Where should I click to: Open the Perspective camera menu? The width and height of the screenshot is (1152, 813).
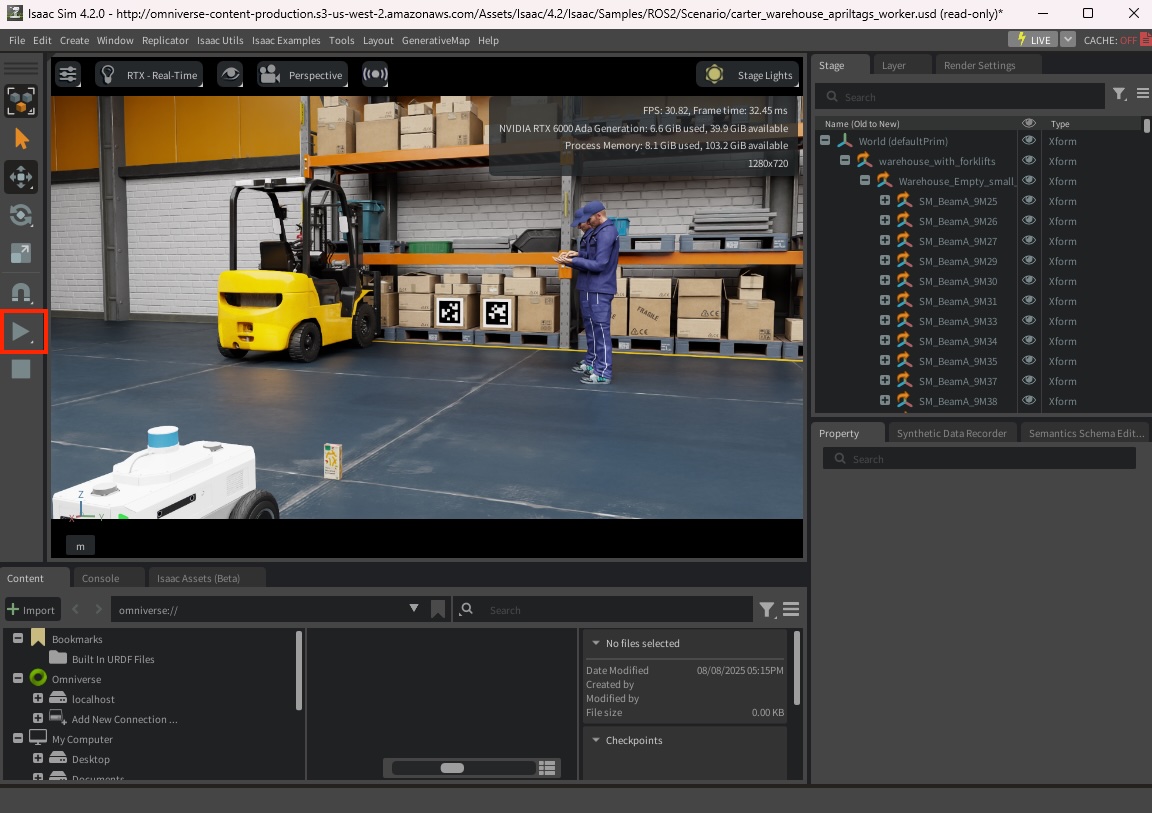point(302,75)
